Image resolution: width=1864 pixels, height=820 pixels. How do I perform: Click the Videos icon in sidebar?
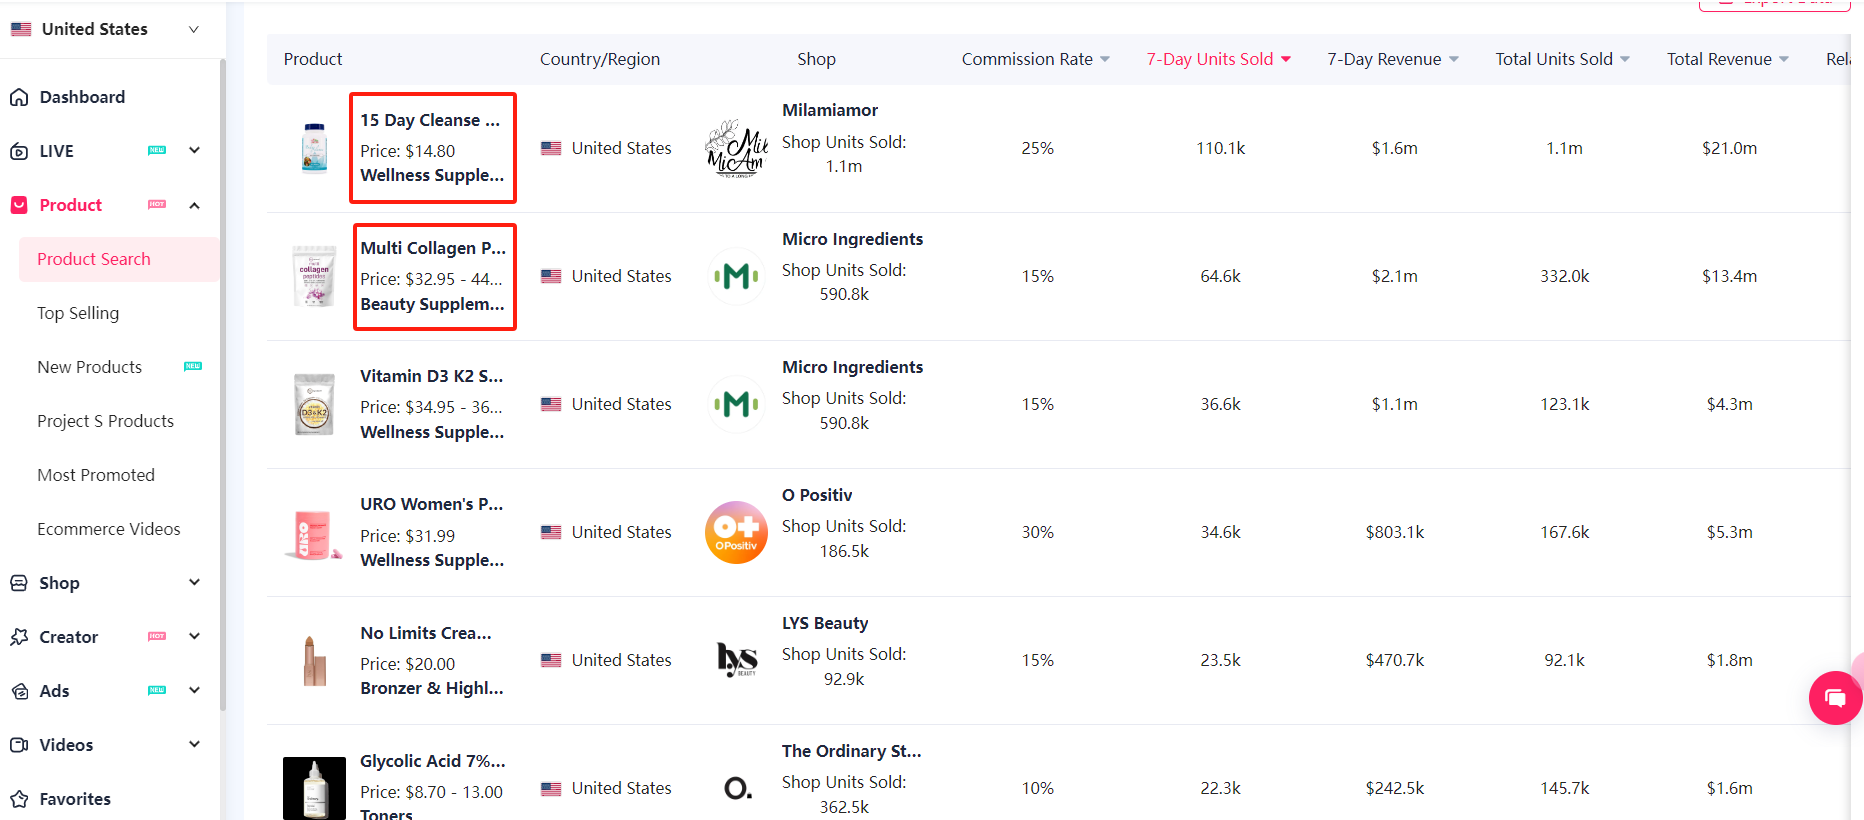19,745
